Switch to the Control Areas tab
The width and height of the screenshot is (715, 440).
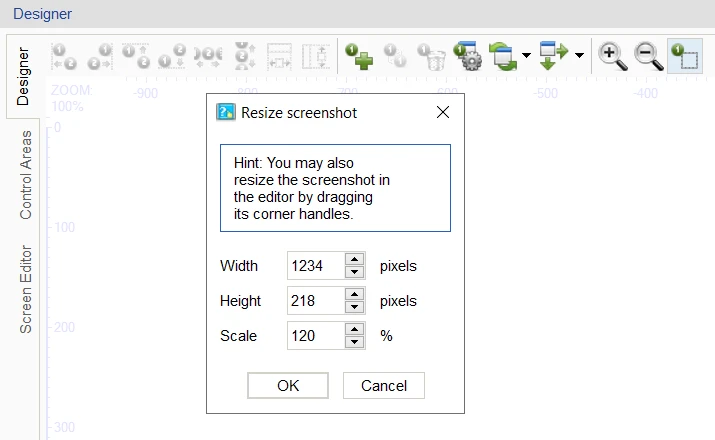[x=26, y=175]
